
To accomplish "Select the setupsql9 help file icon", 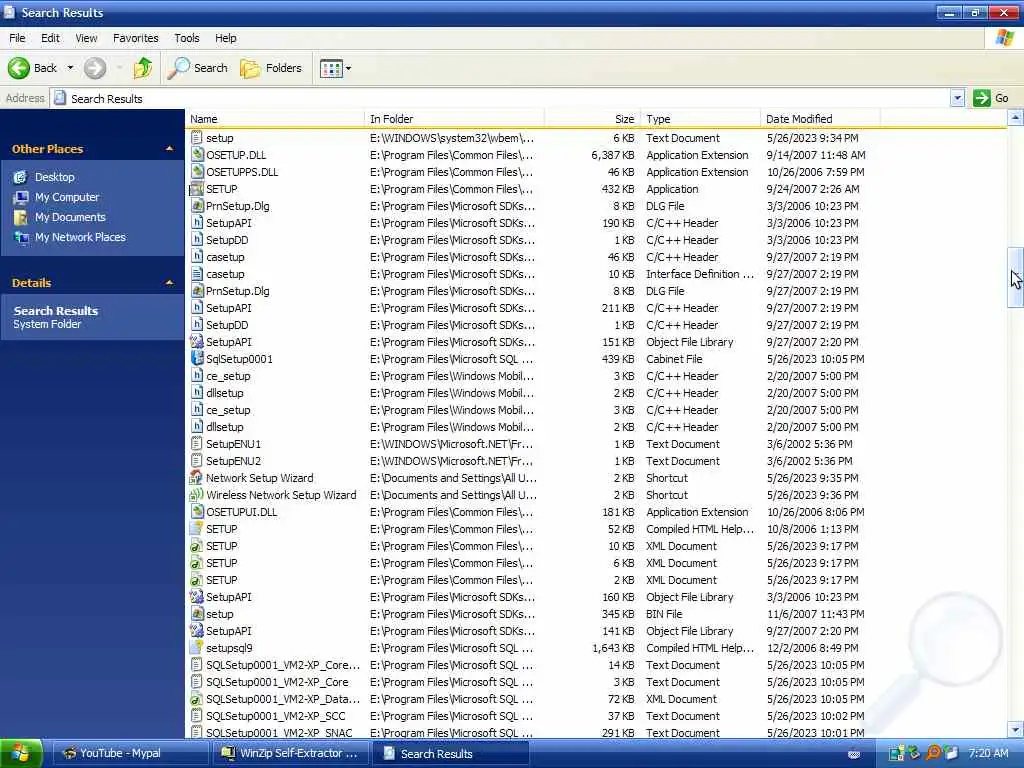I will coord(197,647).
